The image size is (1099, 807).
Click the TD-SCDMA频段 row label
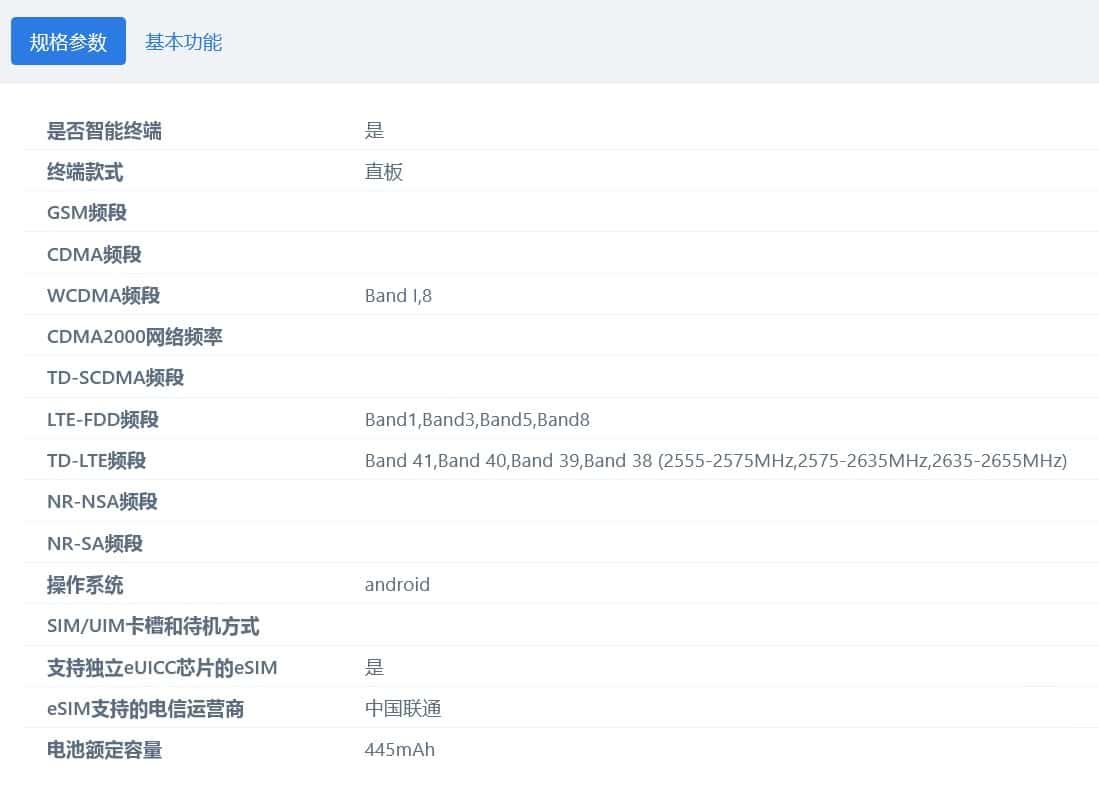[115, 378]
